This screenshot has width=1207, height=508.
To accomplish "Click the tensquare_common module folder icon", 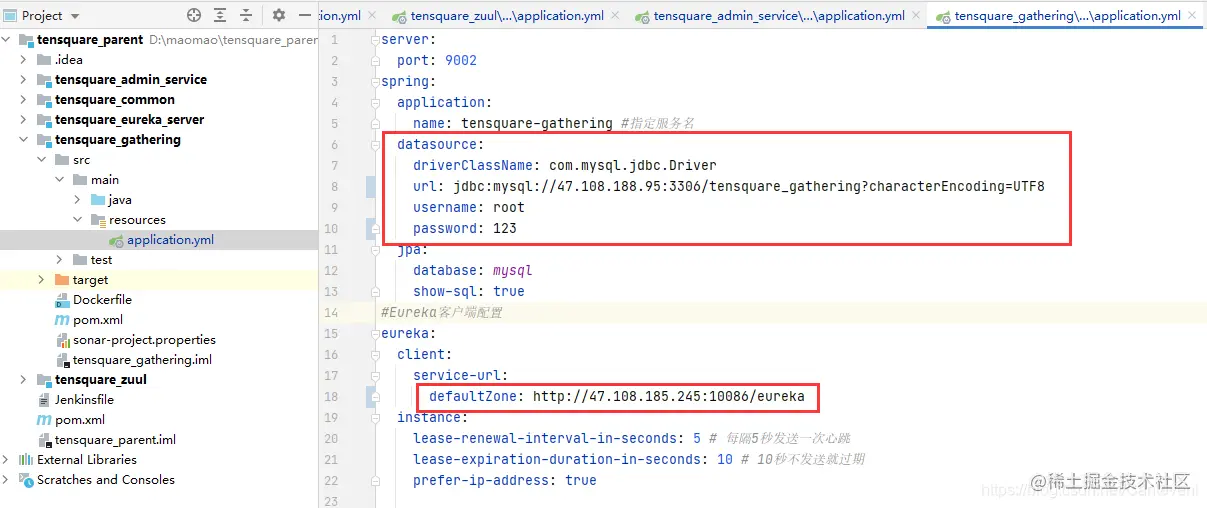I will [x=44, y=100].
